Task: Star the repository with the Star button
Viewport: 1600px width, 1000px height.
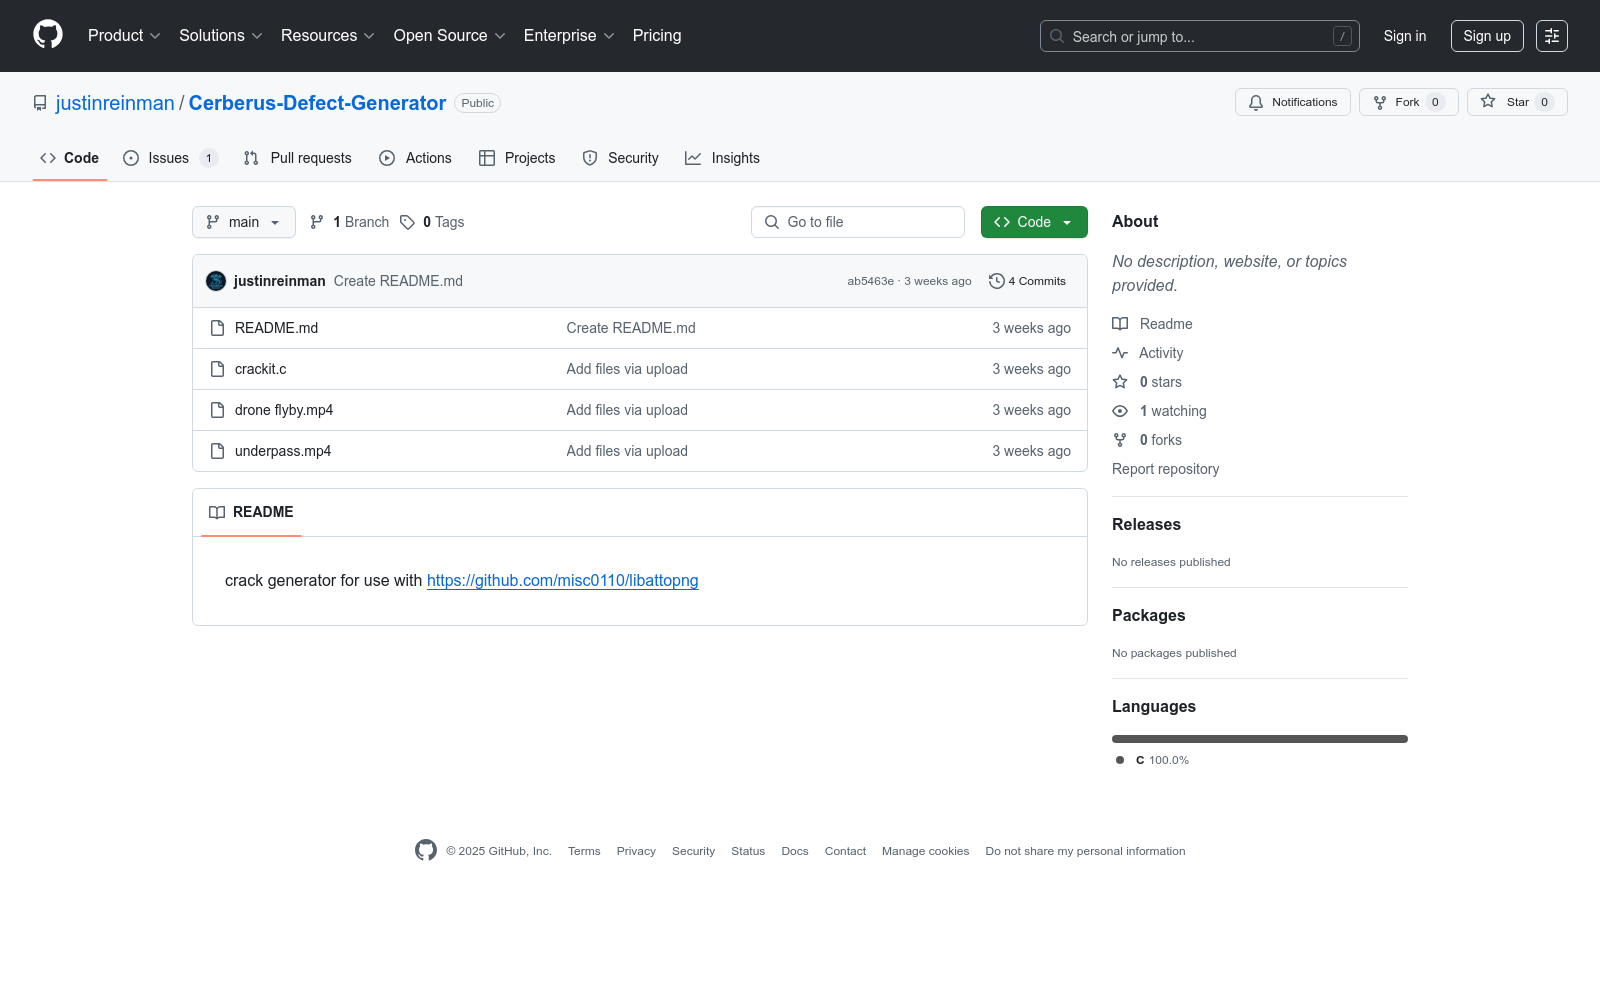Action: pyautogui.click(x=1517, y=102)
